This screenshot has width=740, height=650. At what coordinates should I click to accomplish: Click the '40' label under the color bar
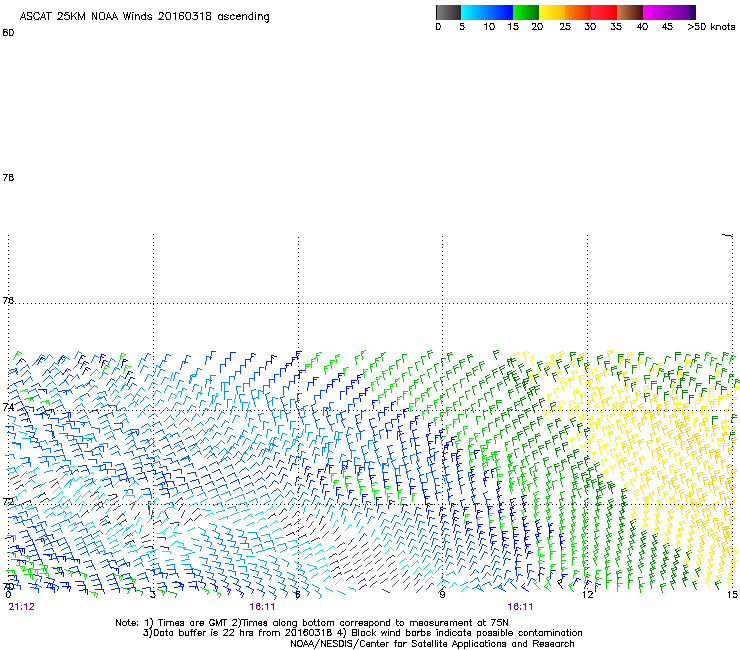tap(642, 27)
